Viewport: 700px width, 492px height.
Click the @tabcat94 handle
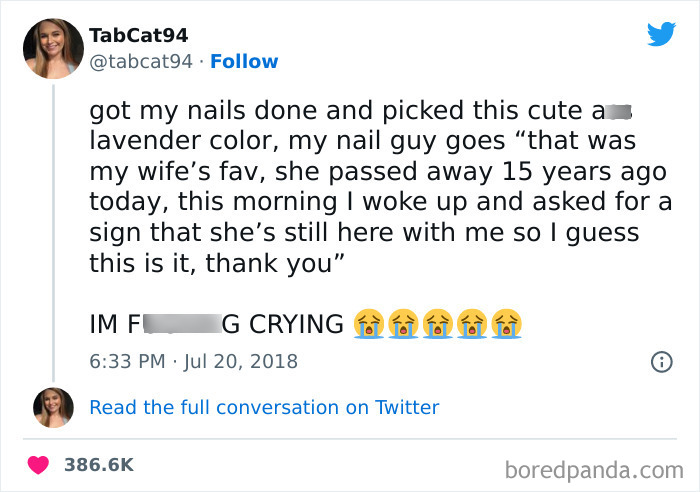140,62
